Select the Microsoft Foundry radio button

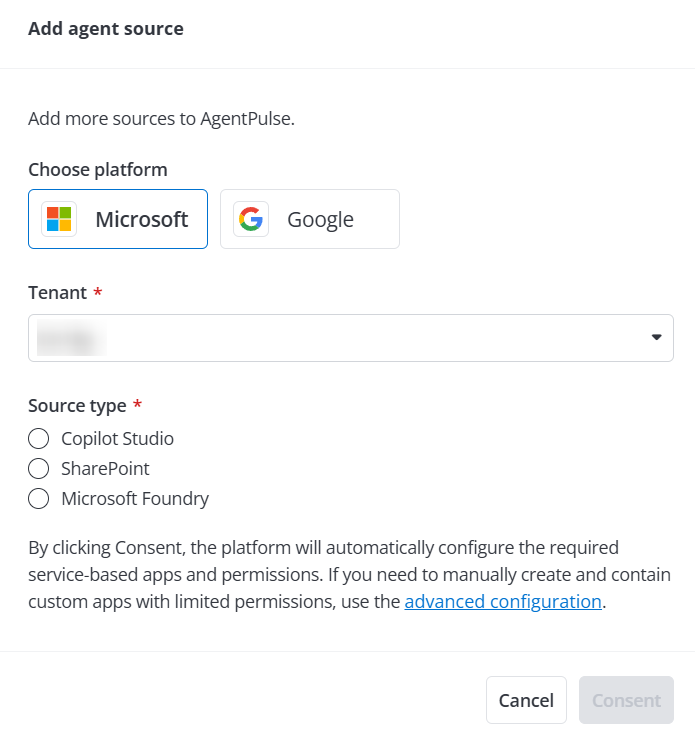(38, 499)
